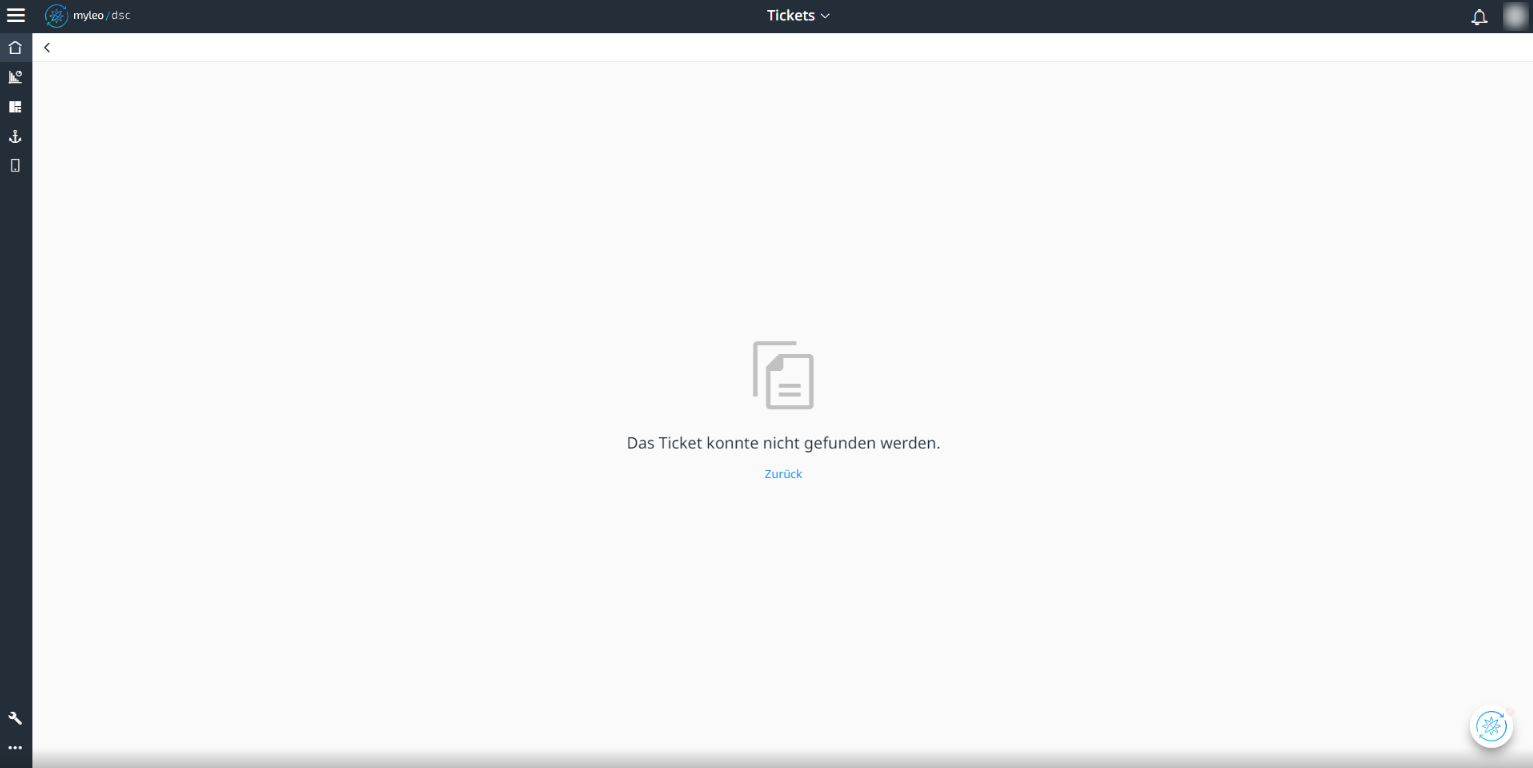Go to Home in sidebar
Image resolution: width=1533 pixels, height=768 pixels.
[x=15, y=47]
